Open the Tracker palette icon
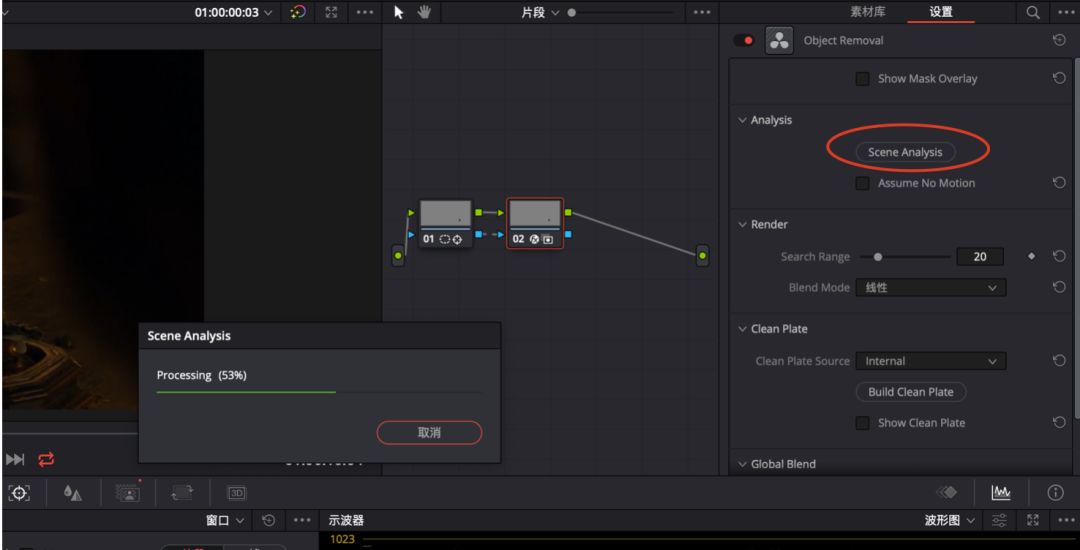Image resolution: width=1080 pixels, height=550 pixels. coord(19,493)
